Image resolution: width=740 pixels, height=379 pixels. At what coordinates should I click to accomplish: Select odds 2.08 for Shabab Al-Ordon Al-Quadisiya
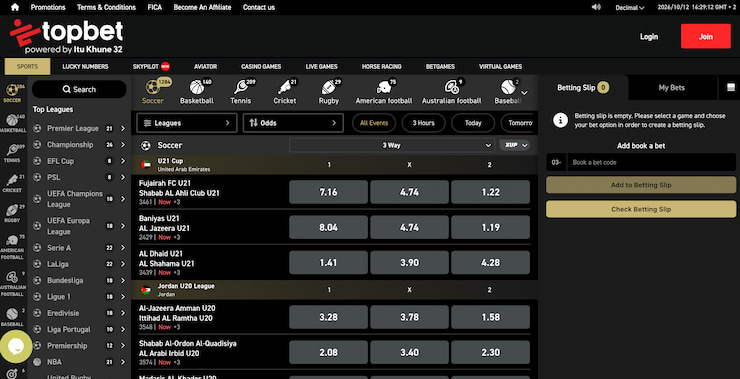328,353
